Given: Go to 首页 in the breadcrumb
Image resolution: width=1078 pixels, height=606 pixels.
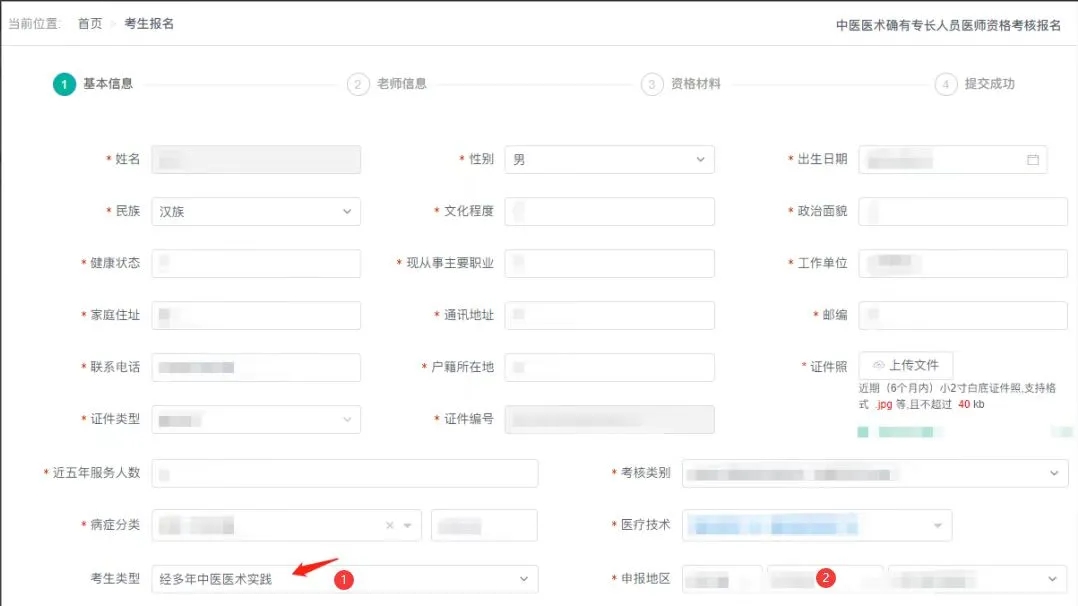Looking at the screenshot, I should point(90,24).
